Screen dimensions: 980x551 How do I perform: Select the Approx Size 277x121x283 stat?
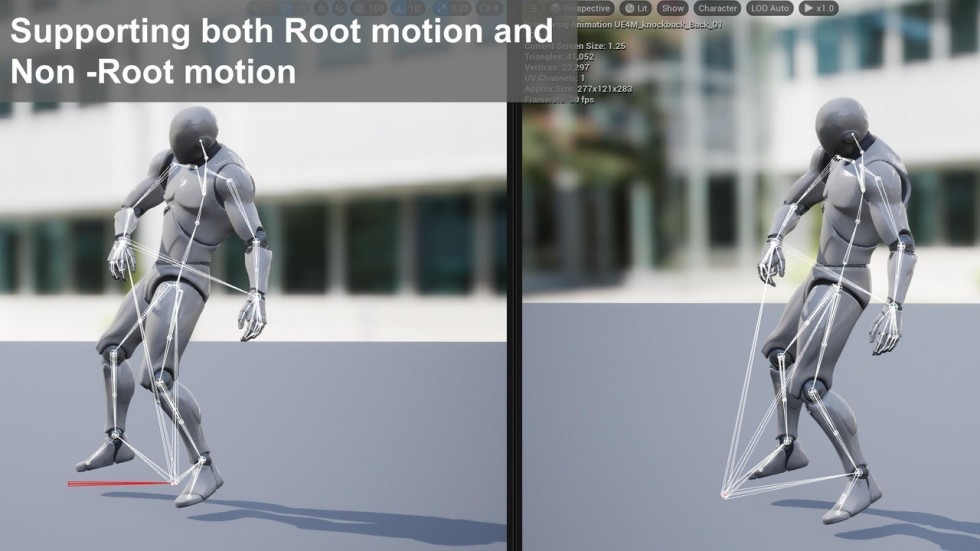[x=578, y=89]
